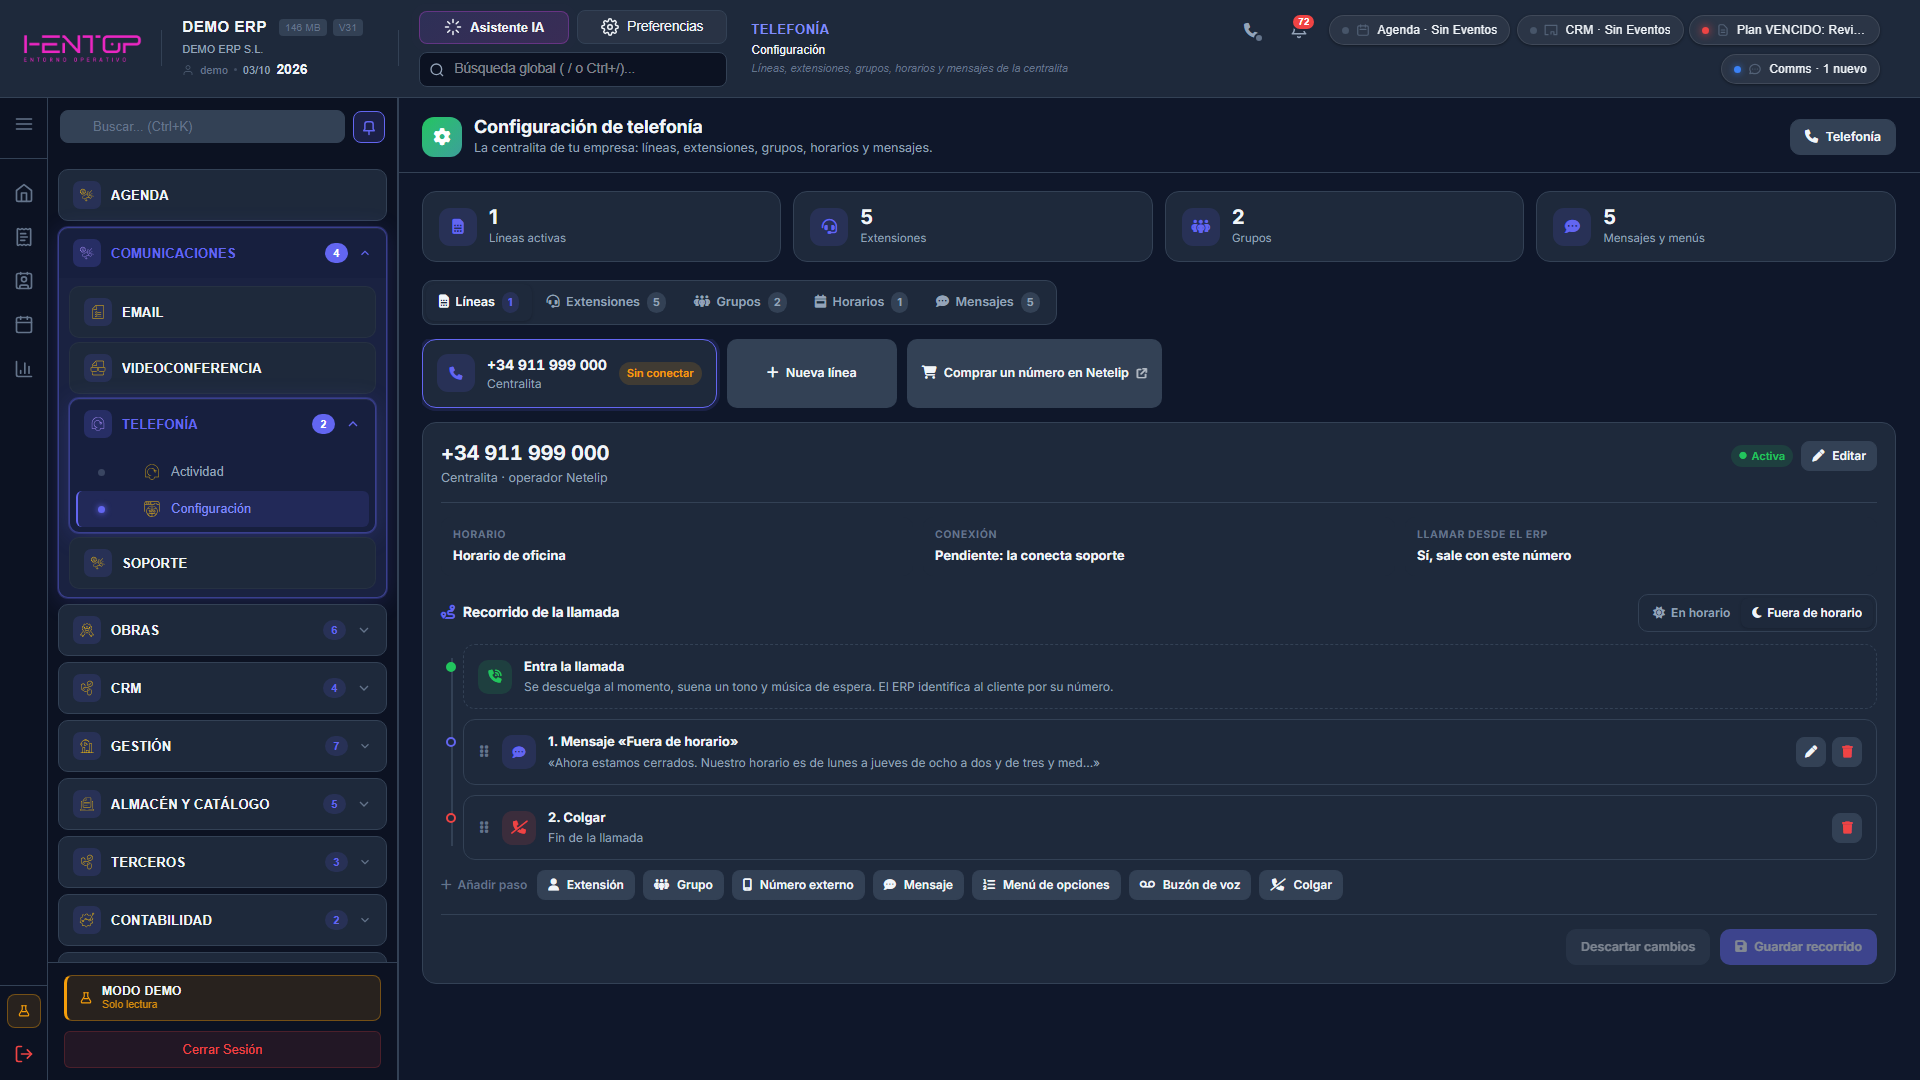The width and height of the screenshot is (1920, 1080).
Task: Edit the Fuera de horario message step
Action: click(x=1810, y=752)
